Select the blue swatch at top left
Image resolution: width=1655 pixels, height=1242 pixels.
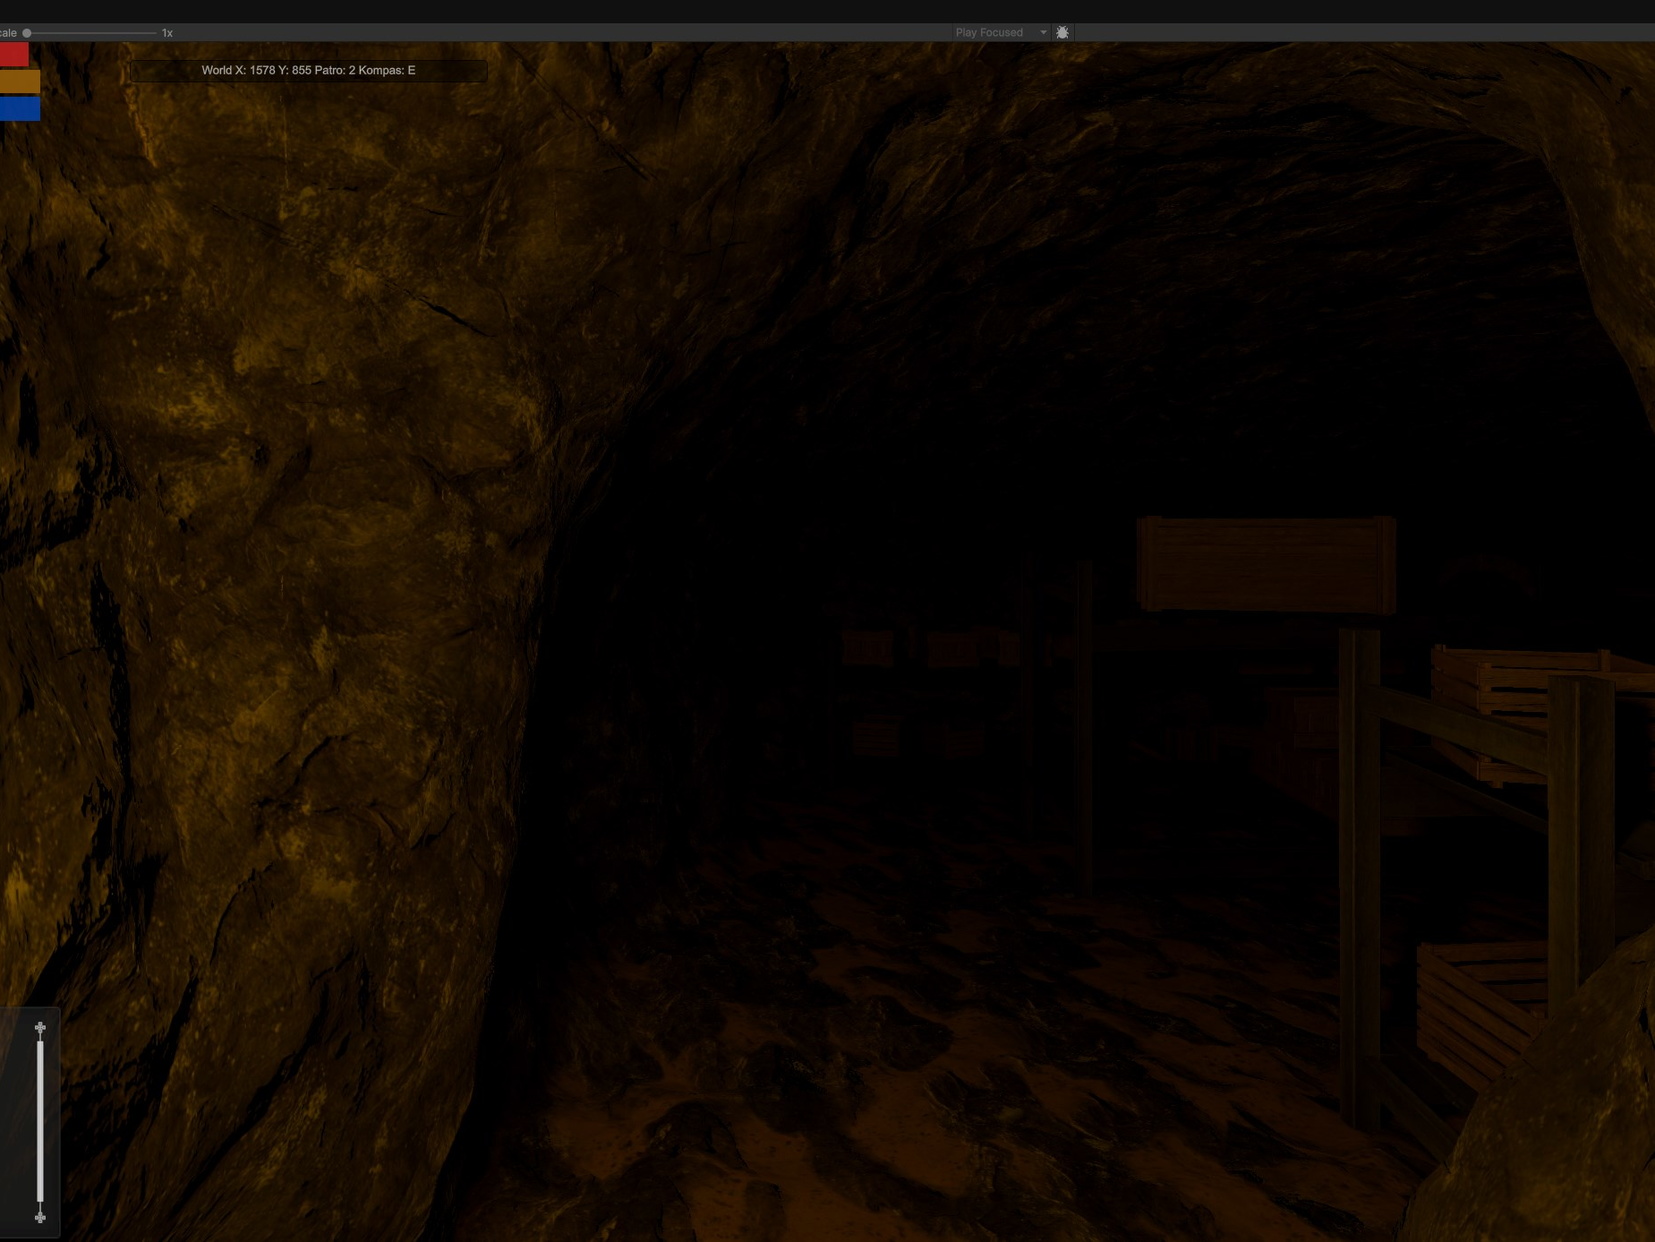click(19, 109)
